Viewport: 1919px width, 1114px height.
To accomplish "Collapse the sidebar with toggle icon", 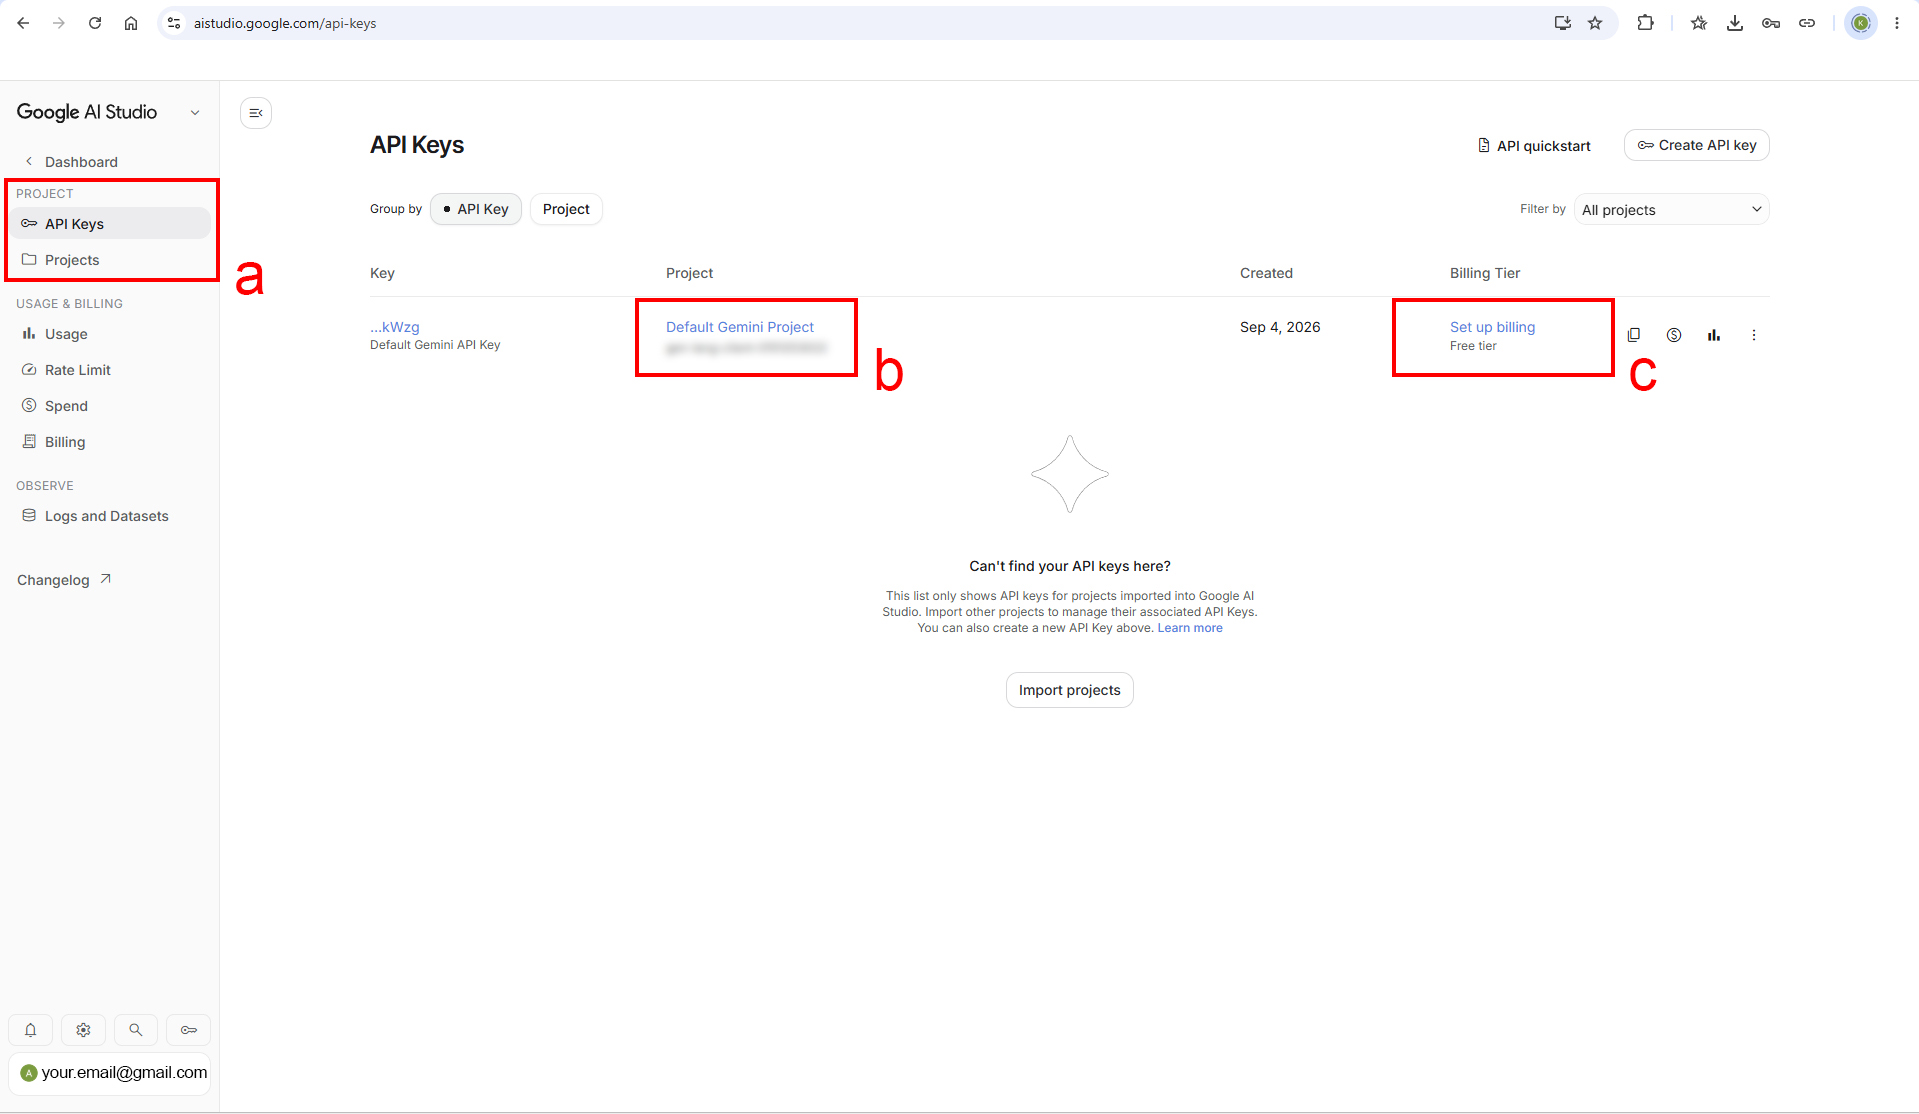I will (x=256, y=113).
